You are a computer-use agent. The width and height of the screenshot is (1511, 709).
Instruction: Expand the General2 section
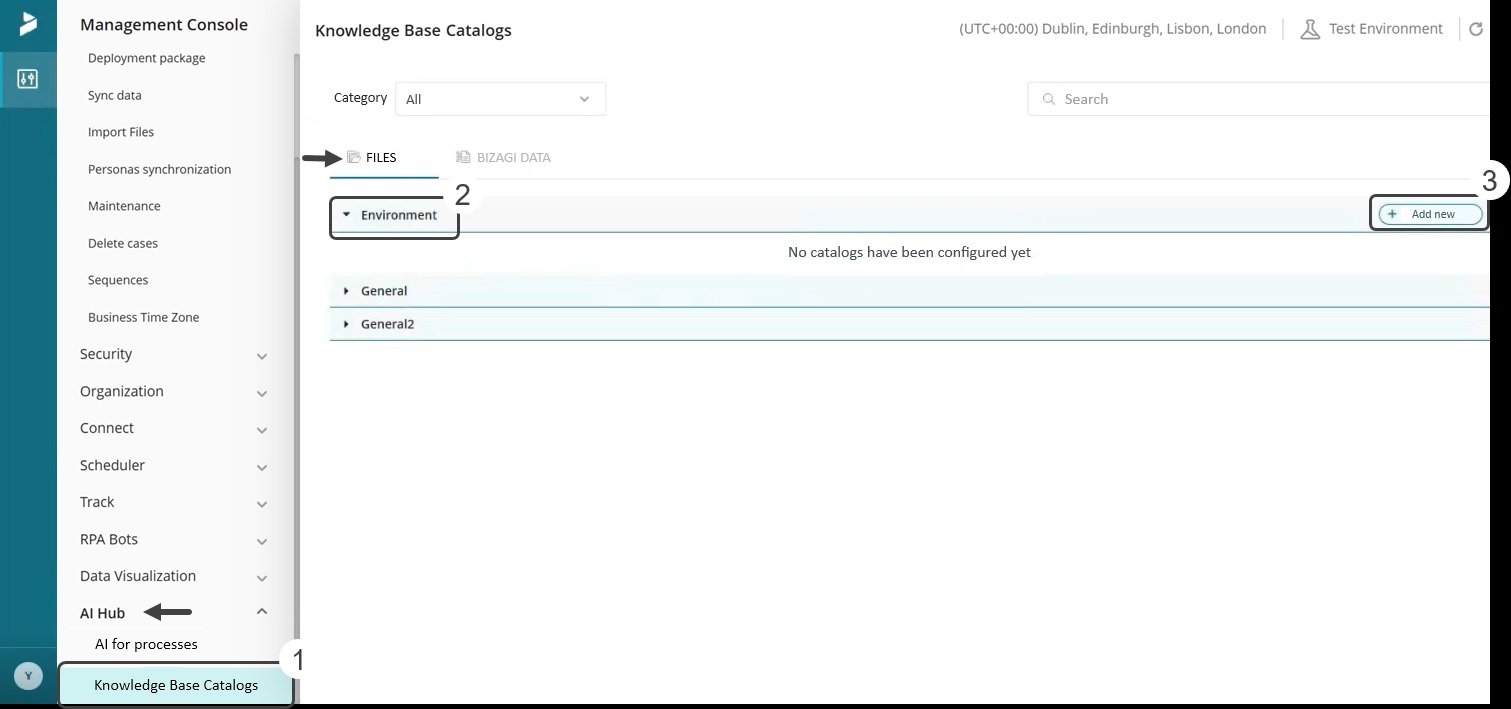coord(347,324)
